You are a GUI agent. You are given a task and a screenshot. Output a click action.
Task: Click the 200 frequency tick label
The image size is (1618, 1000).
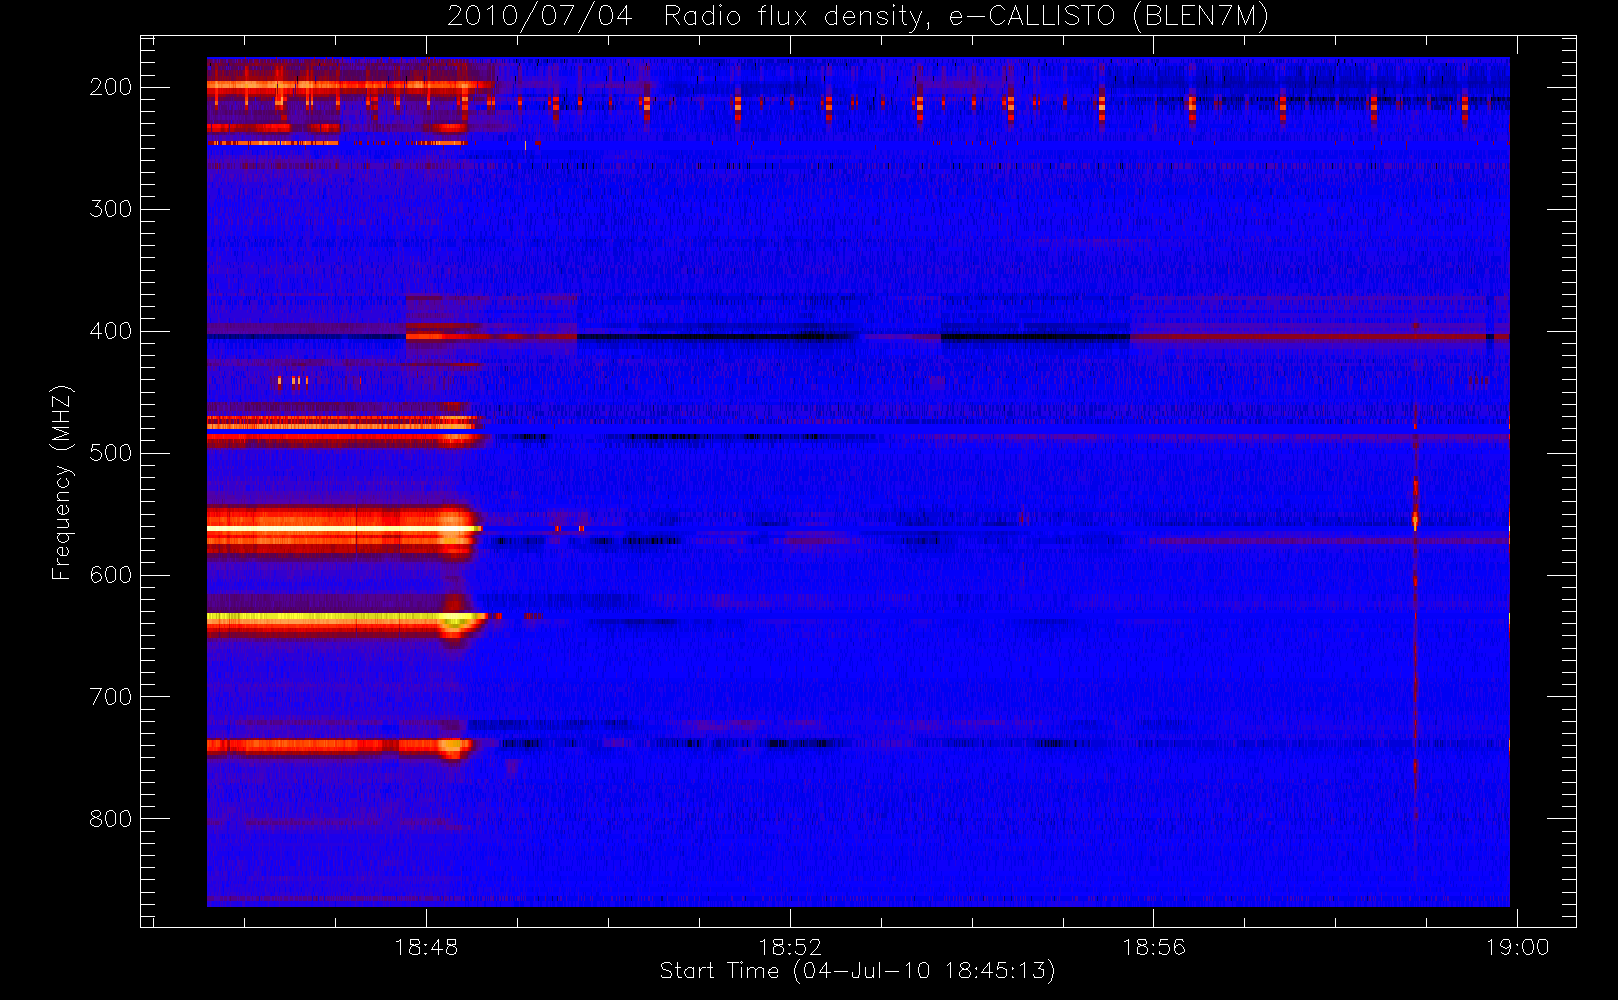coord(110,87)
